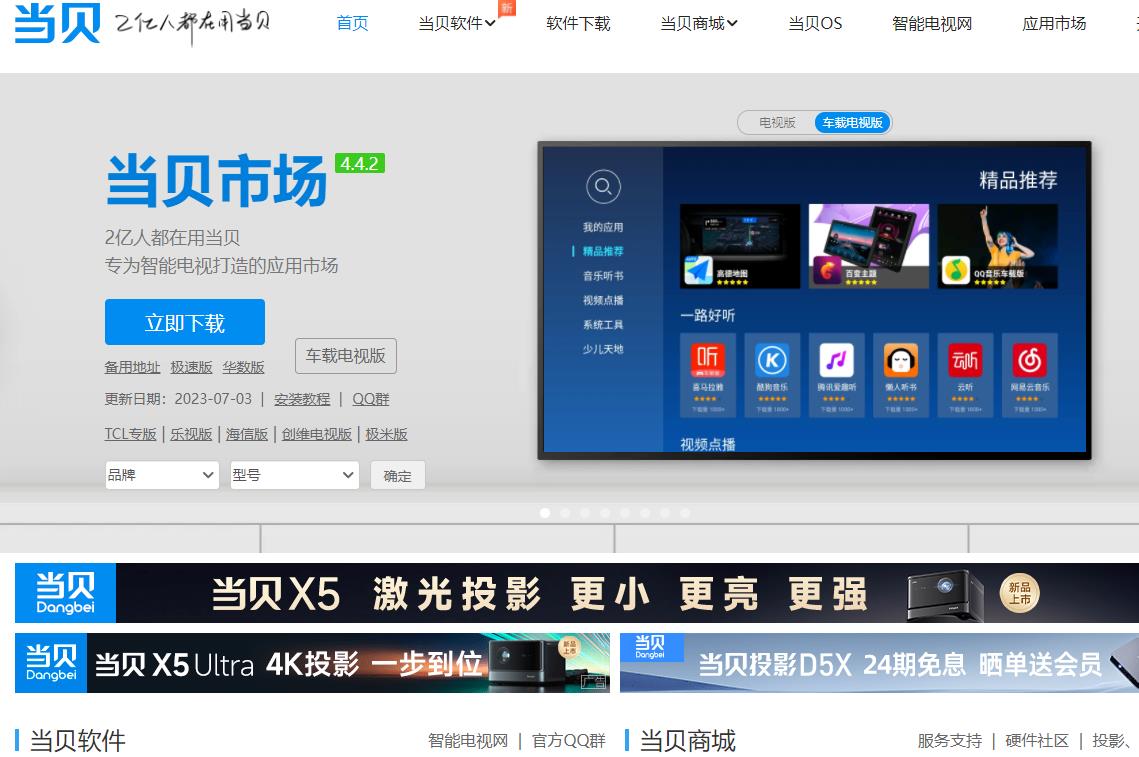The image size is (1139, 757).
Task: Open the TCL专版 link
Action: pyautogui.click(x=131, y=434)
